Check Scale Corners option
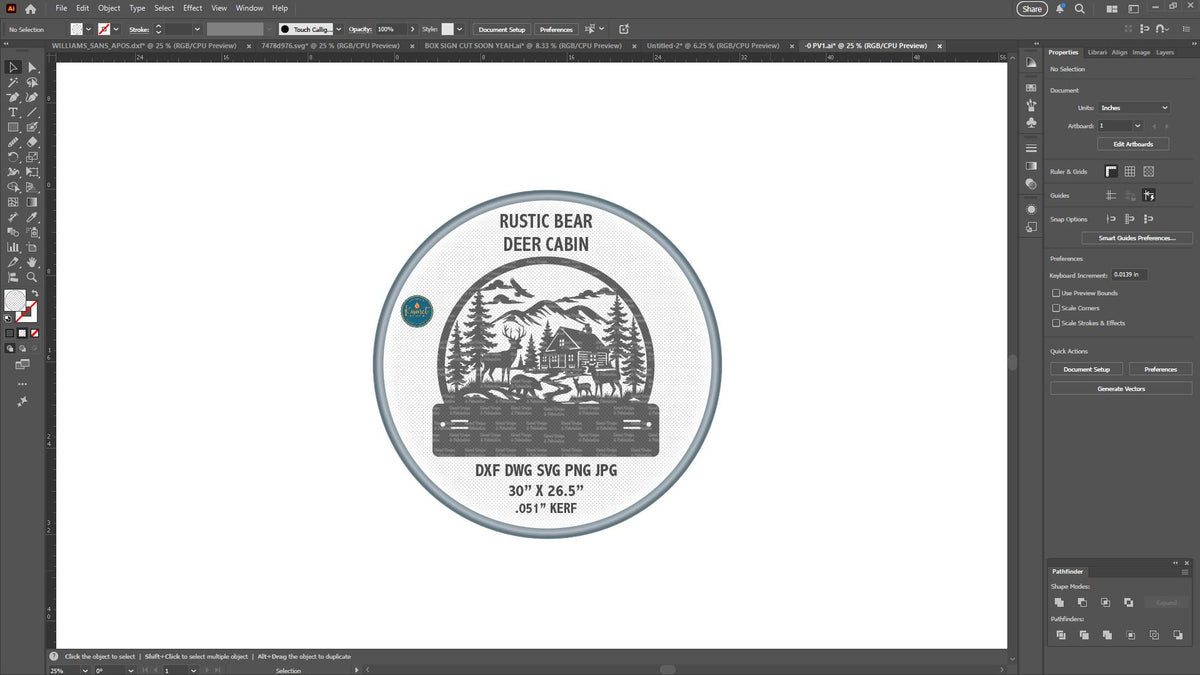Image resolution: width=1200 pixels, height=675 pixels. tap(1056, 308)
